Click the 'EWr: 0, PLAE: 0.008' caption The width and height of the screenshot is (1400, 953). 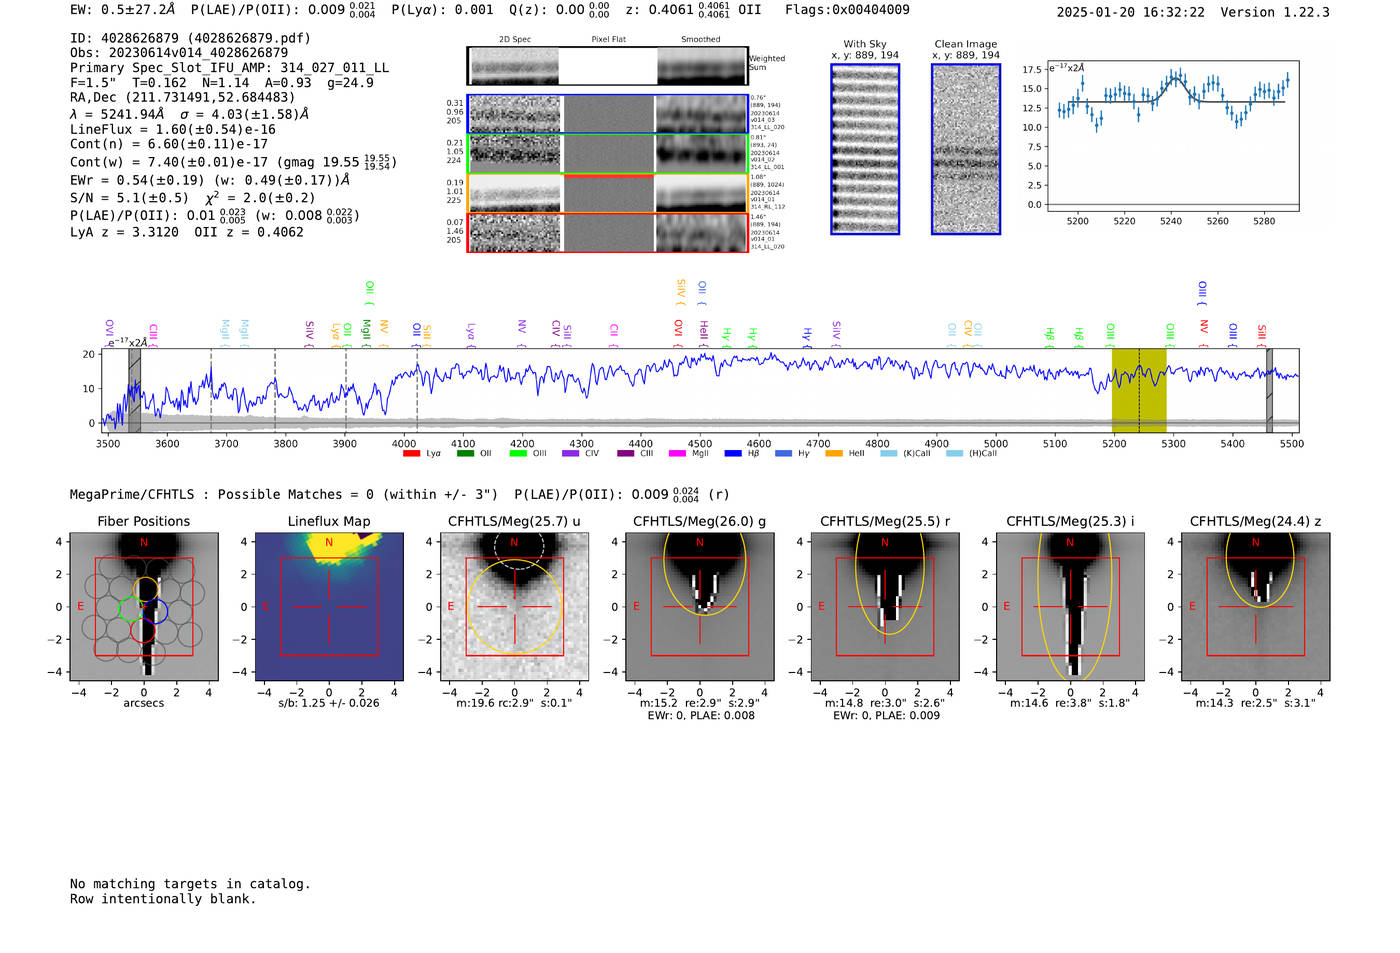click(701, 716)
